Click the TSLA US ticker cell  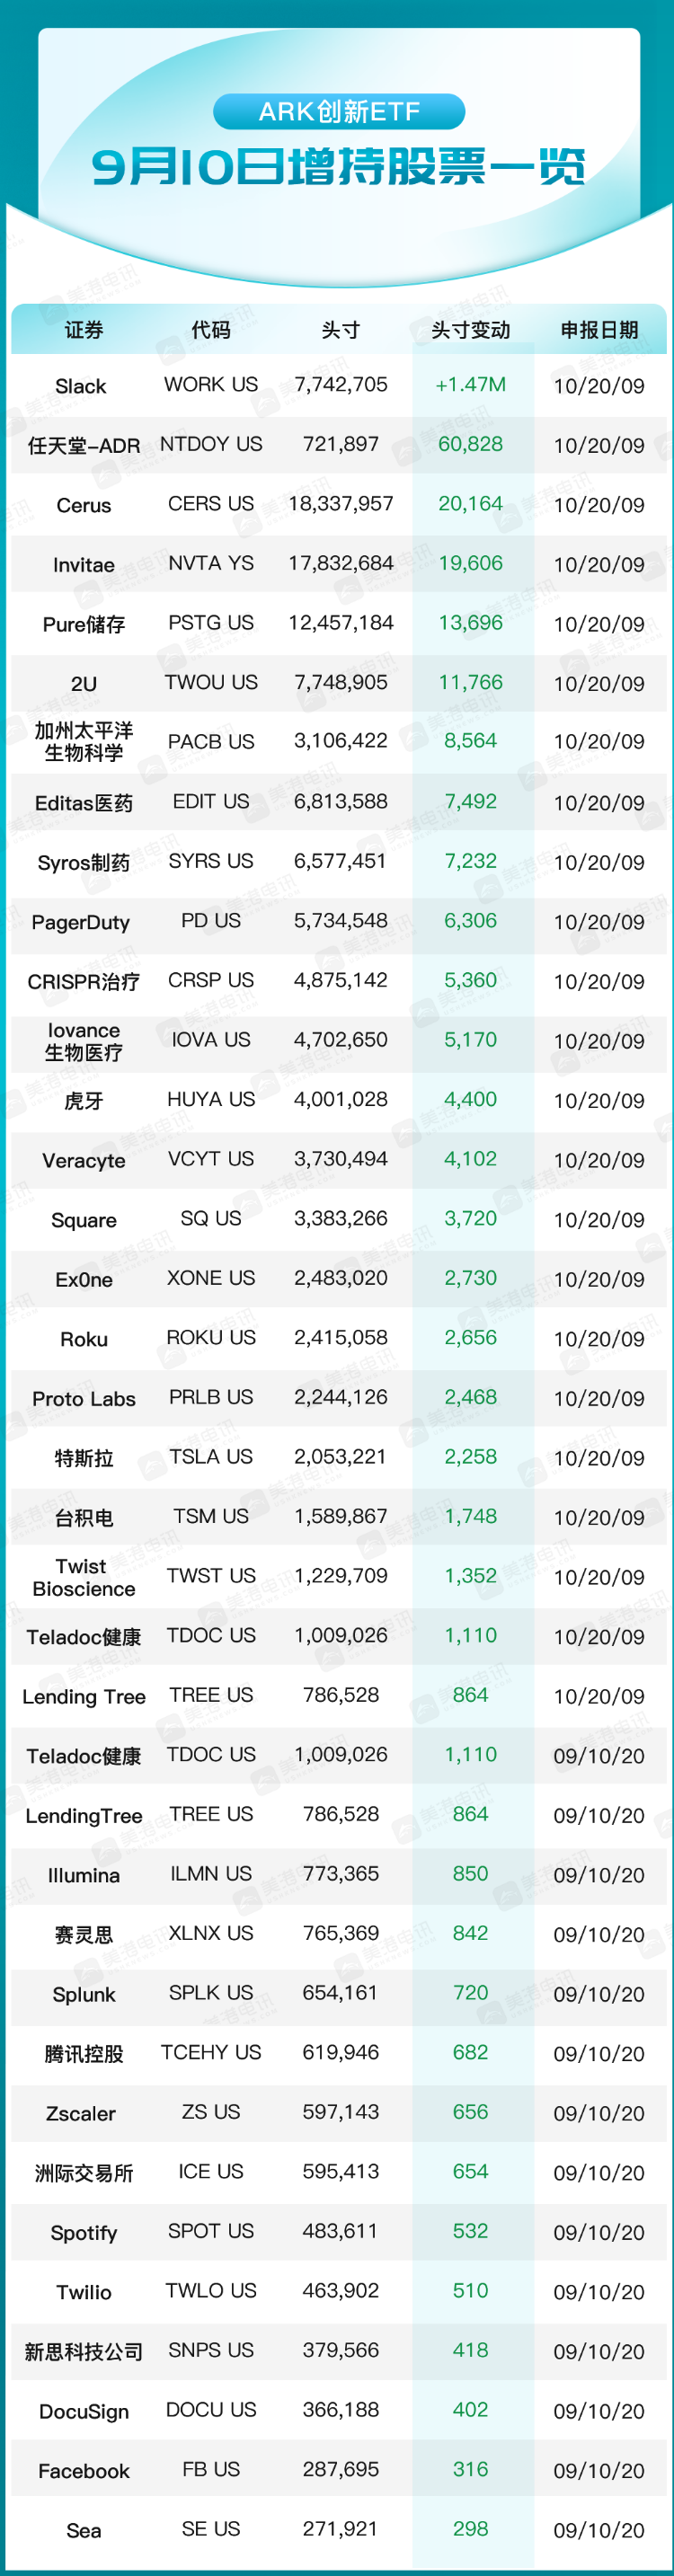pos(211,1457)
